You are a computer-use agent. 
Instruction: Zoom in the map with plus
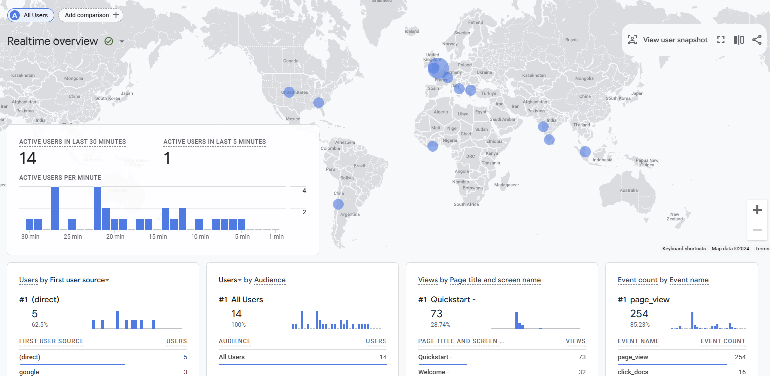click(x=757, y=210)
